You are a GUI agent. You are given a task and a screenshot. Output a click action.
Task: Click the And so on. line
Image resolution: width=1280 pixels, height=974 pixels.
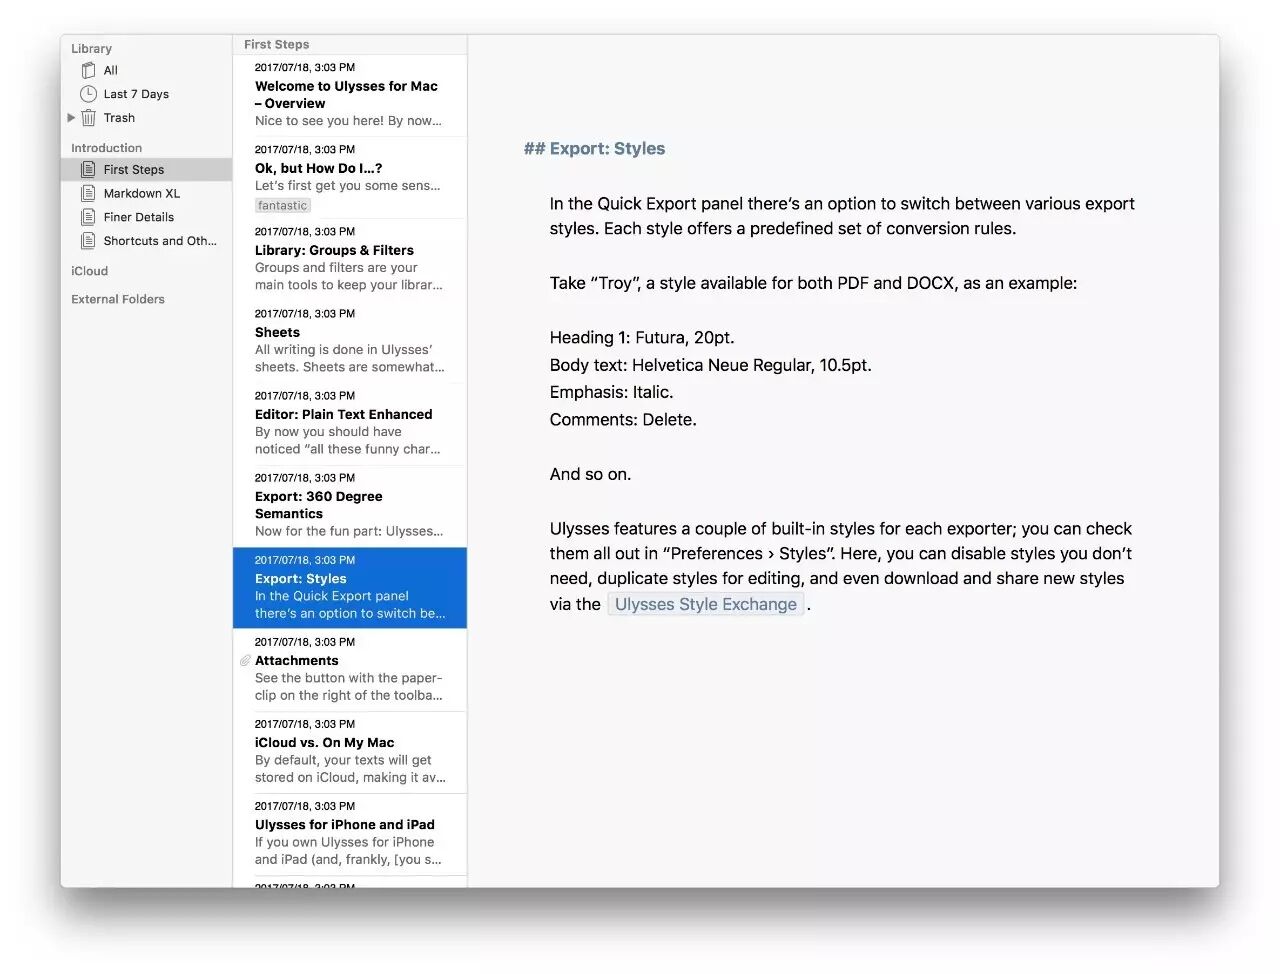(590, 474)
